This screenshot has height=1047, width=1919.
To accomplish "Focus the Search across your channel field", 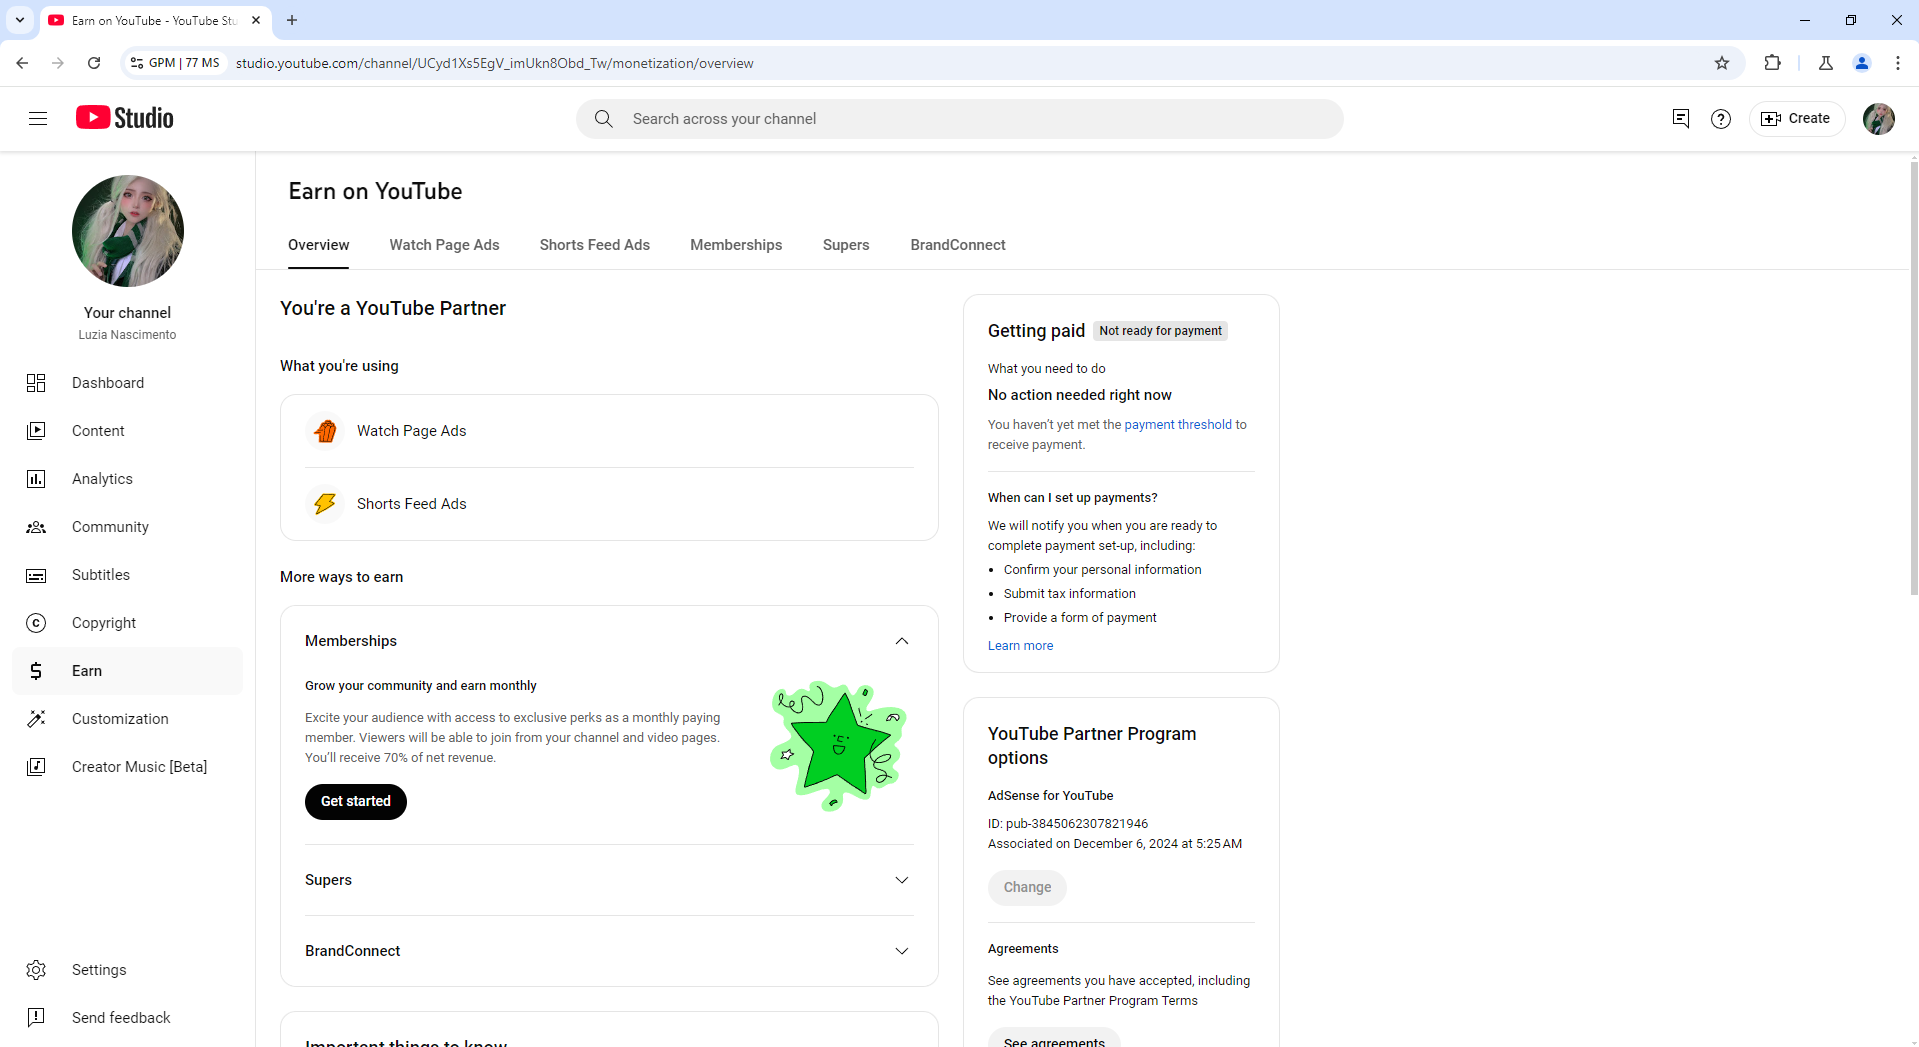I will coord(960,119).
